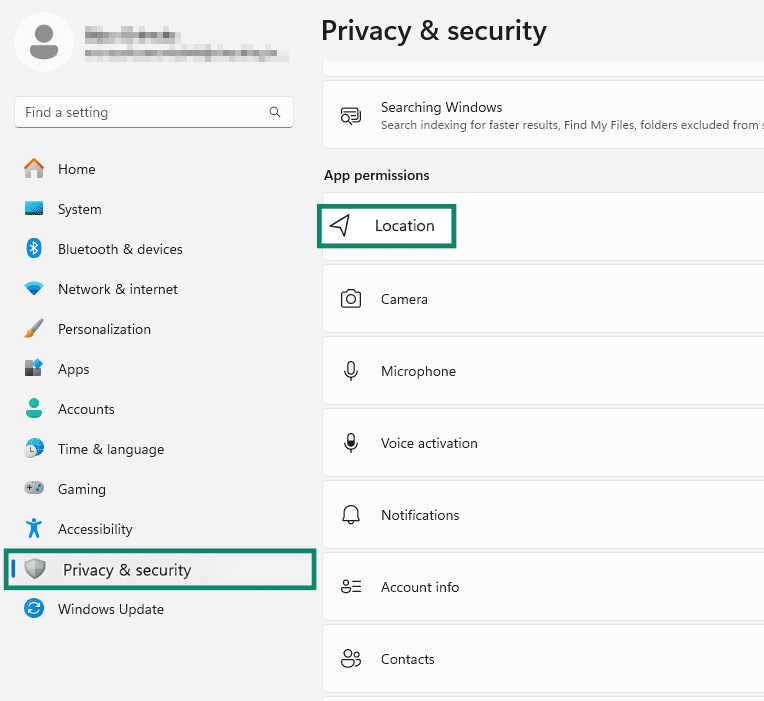Open Searching Windows settings

click(x=543, y=115)
